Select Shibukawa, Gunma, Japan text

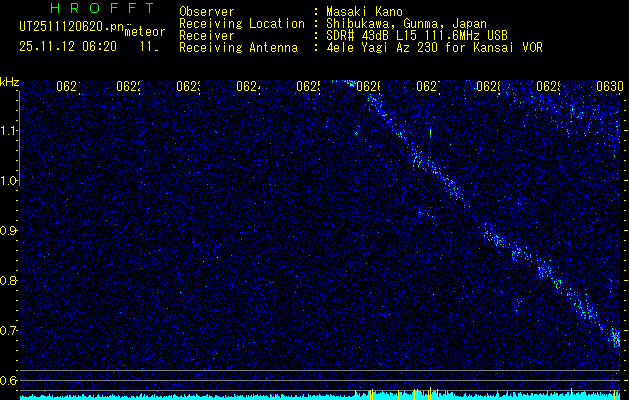coord(406,24)
